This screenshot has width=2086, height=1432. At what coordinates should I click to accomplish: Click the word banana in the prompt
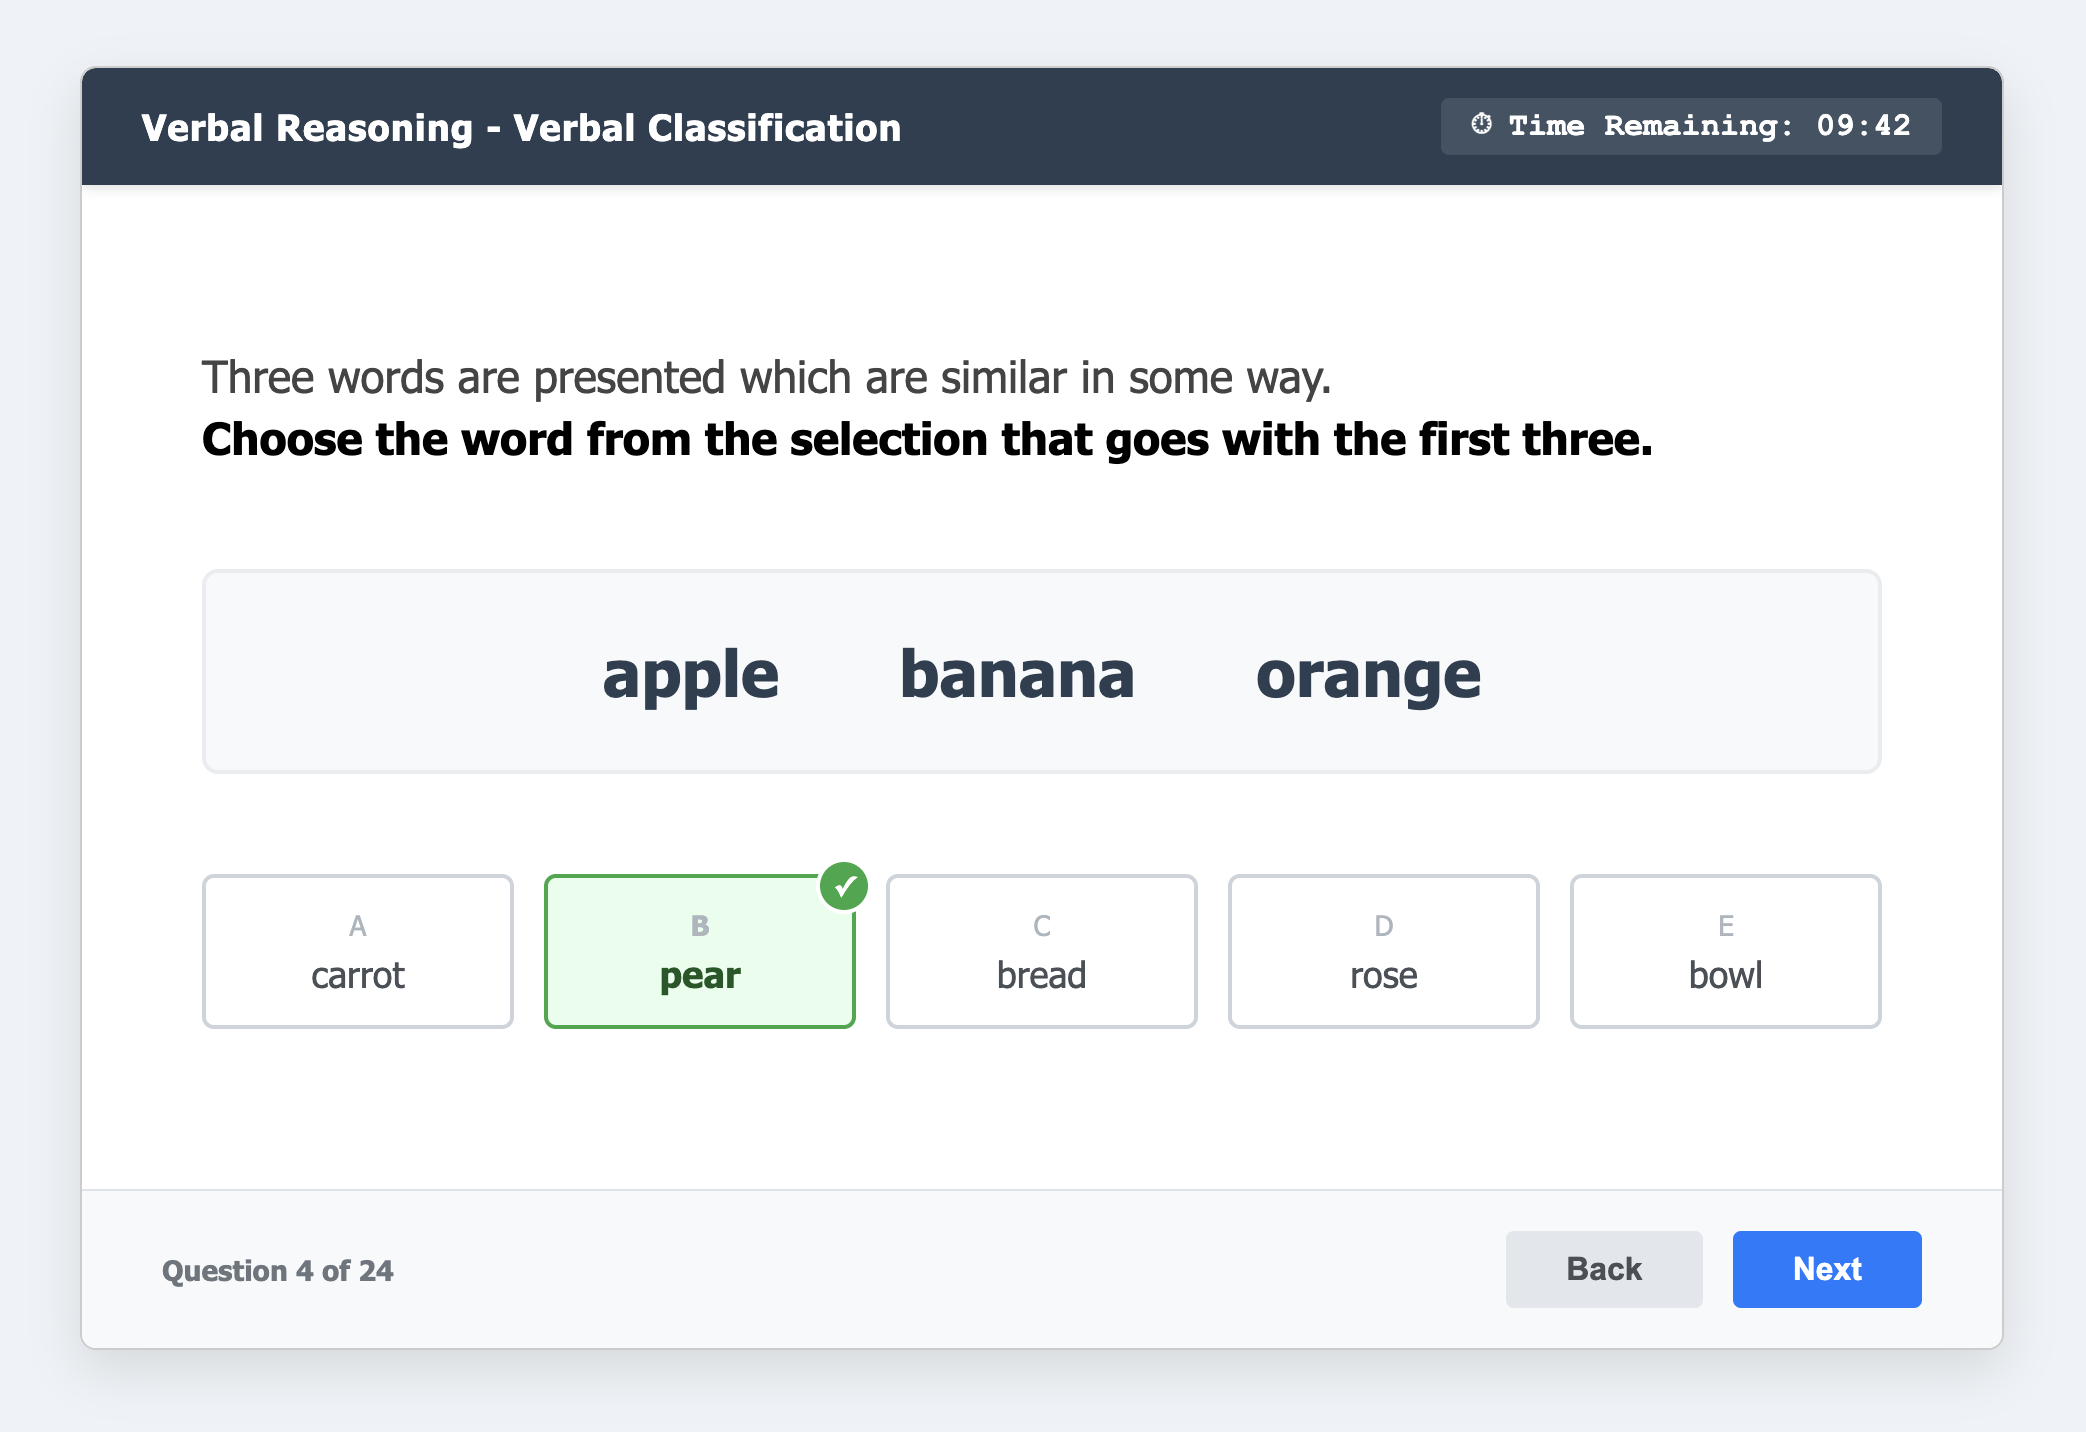1017,675
